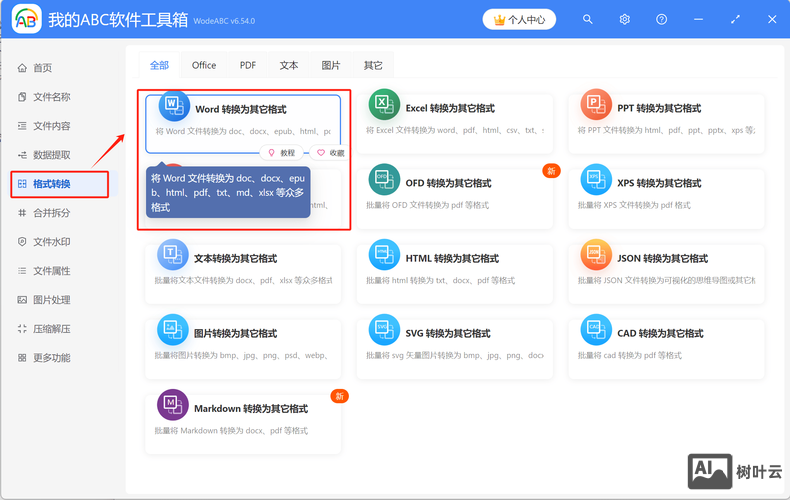Screen dimensions: 790x500
Task: Click the ABC toolbox app logo
Action: pyautogui.click(x=27, y=19)
